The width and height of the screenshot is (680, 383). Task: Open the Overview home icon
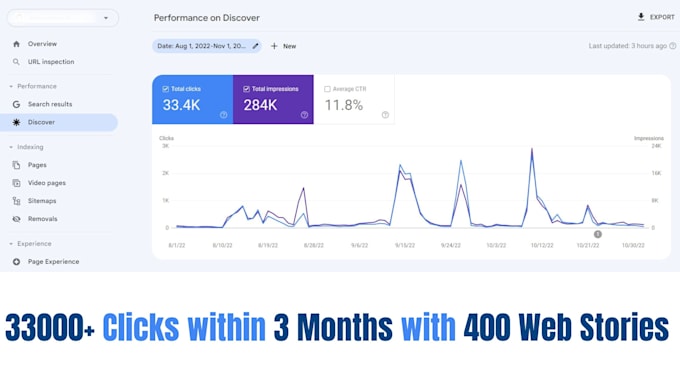pyautogui.click(x=16, y=44)
